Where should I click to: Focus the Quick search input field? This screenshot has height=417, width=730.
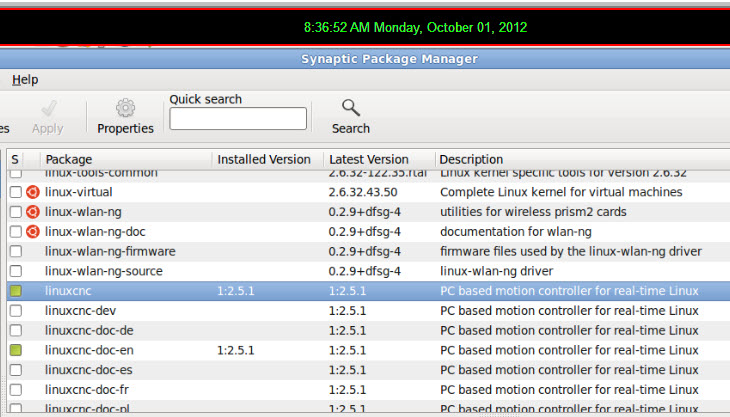point(238,119)
